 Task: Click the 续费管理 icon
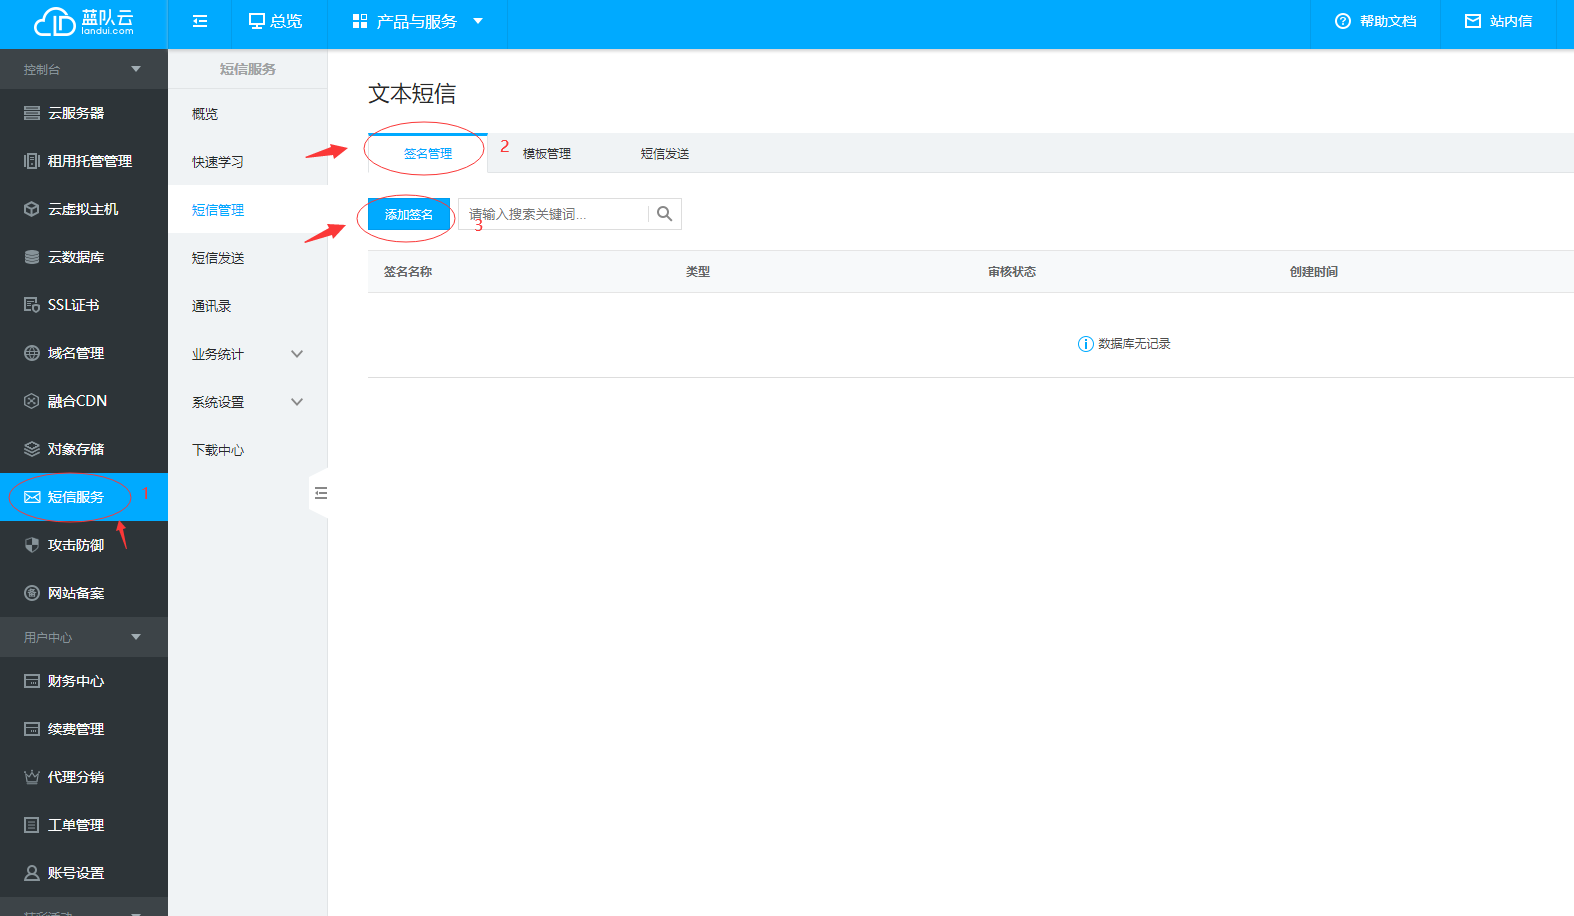[32, 729]
